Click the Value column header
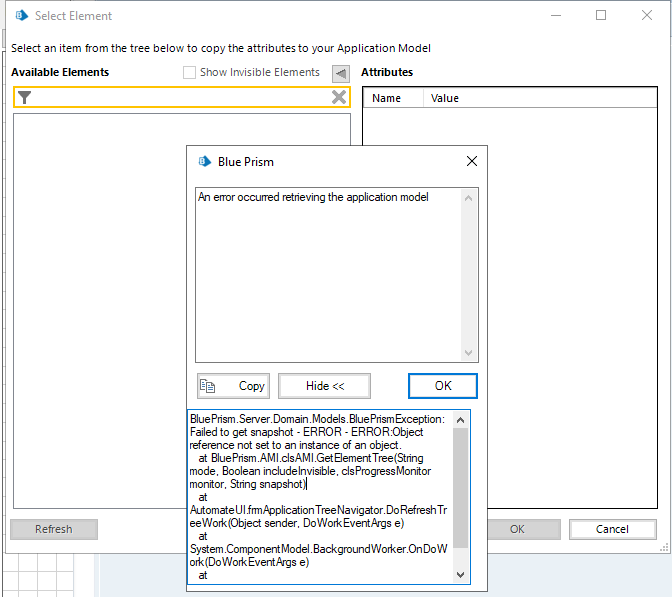The width and height of the screenshot is (672, 597). tap(445, 98)
